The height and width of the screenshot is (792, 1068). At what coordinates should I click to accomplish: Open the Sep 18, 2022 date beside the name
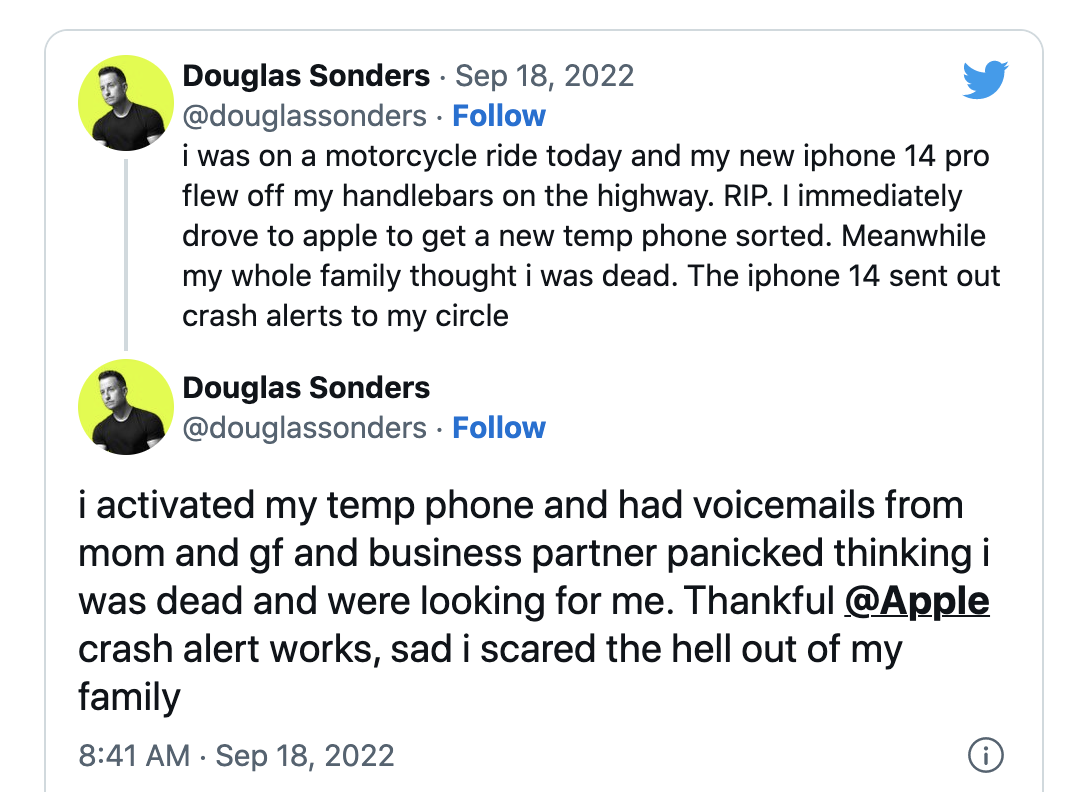pos(544,76)
